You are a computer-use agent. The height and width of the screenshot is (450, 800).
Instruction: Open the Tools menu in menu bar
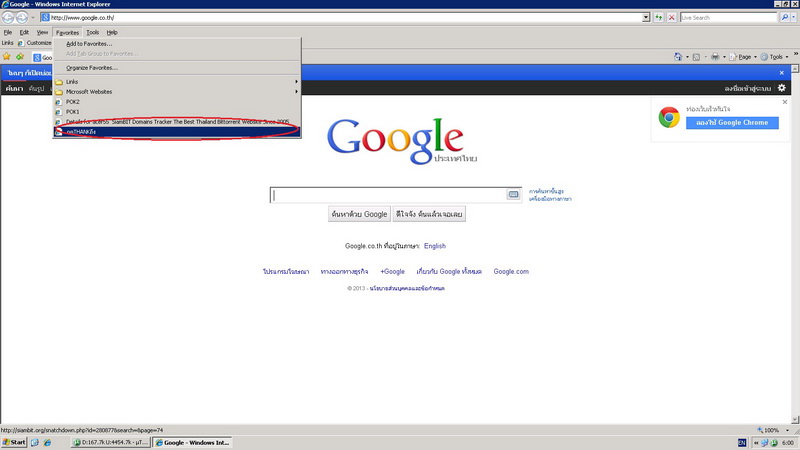(x=92, y=32)
